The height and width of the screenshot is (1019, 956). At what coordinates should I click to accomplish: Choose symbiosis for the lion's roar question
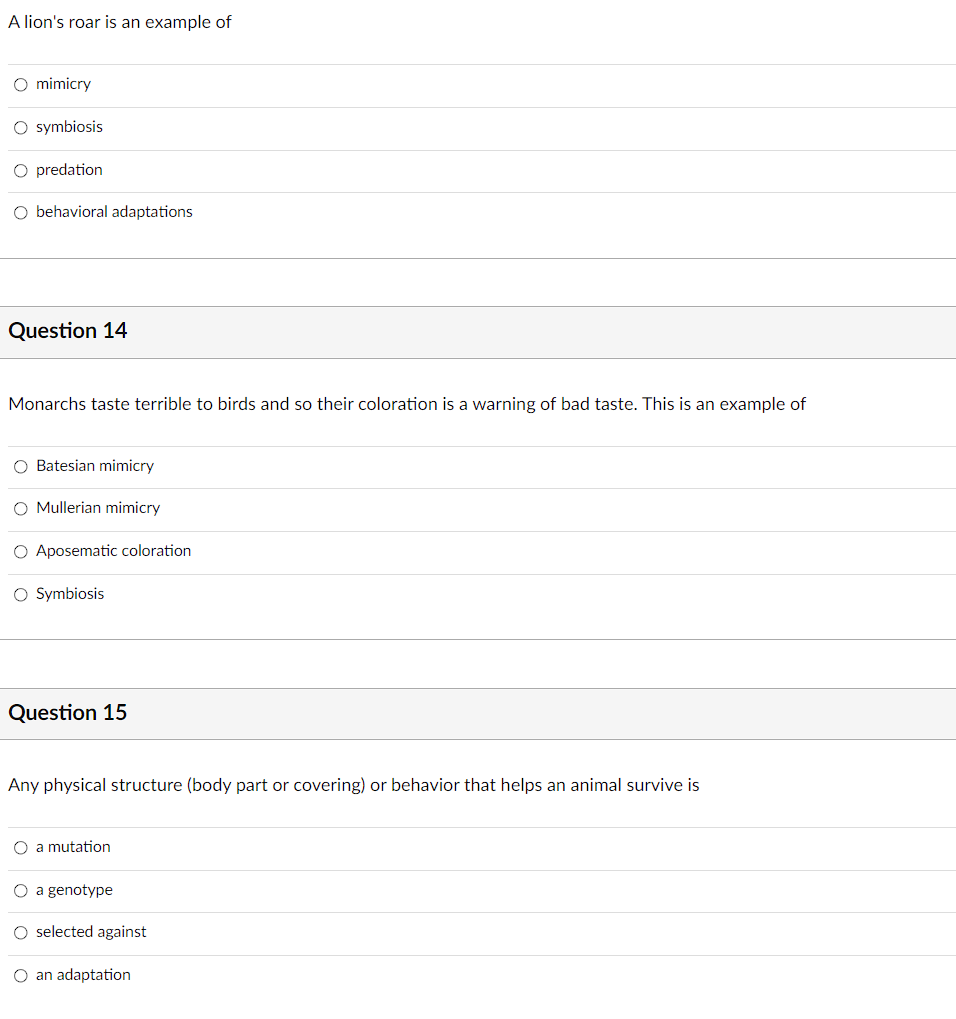(21, 127)
